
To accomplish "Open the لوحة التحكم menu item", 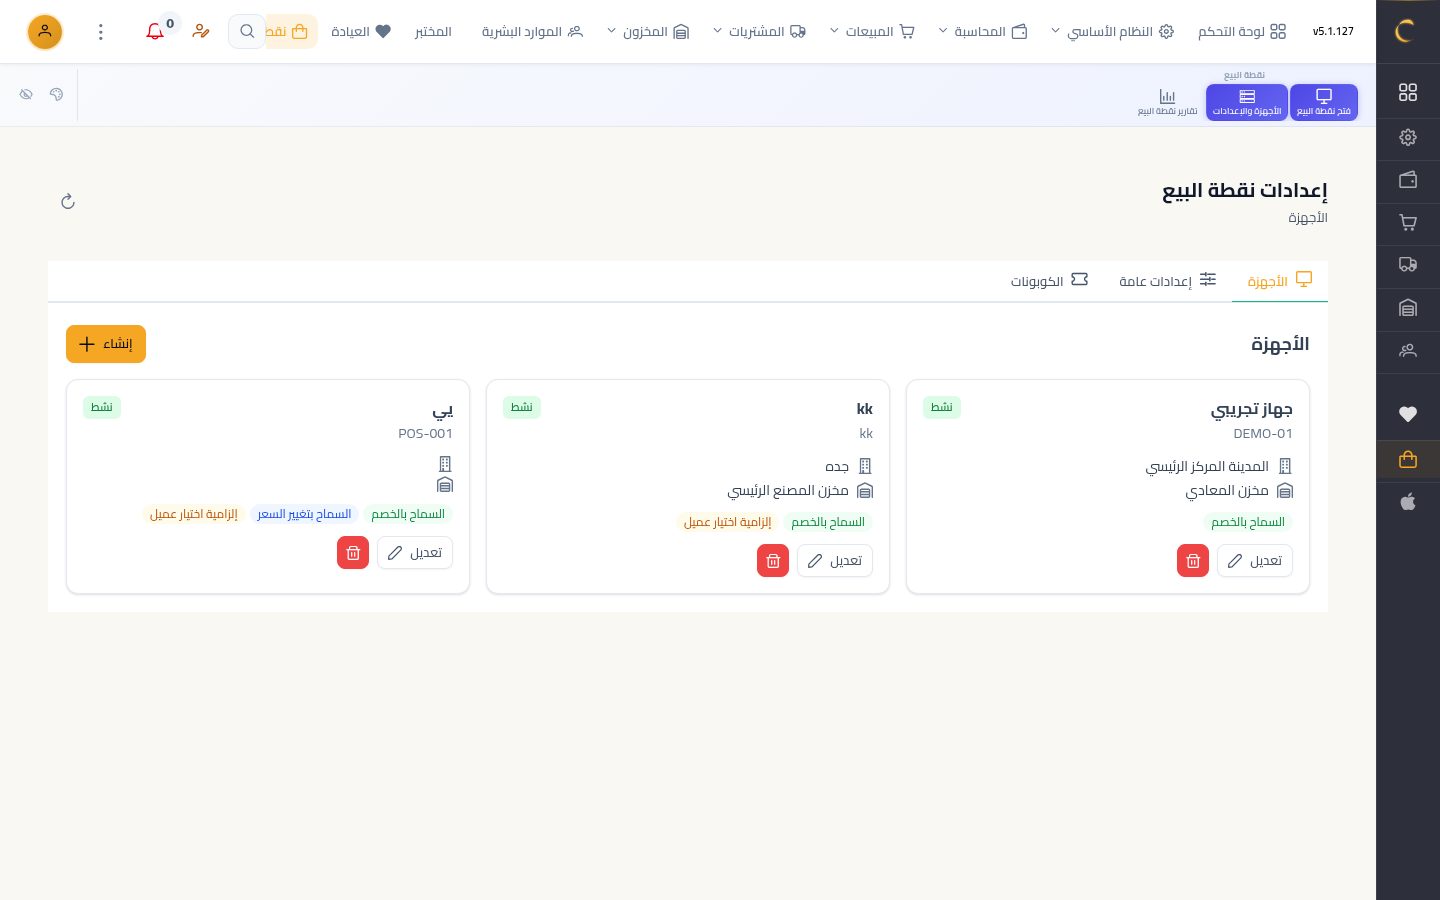I will pos(1242,32).
